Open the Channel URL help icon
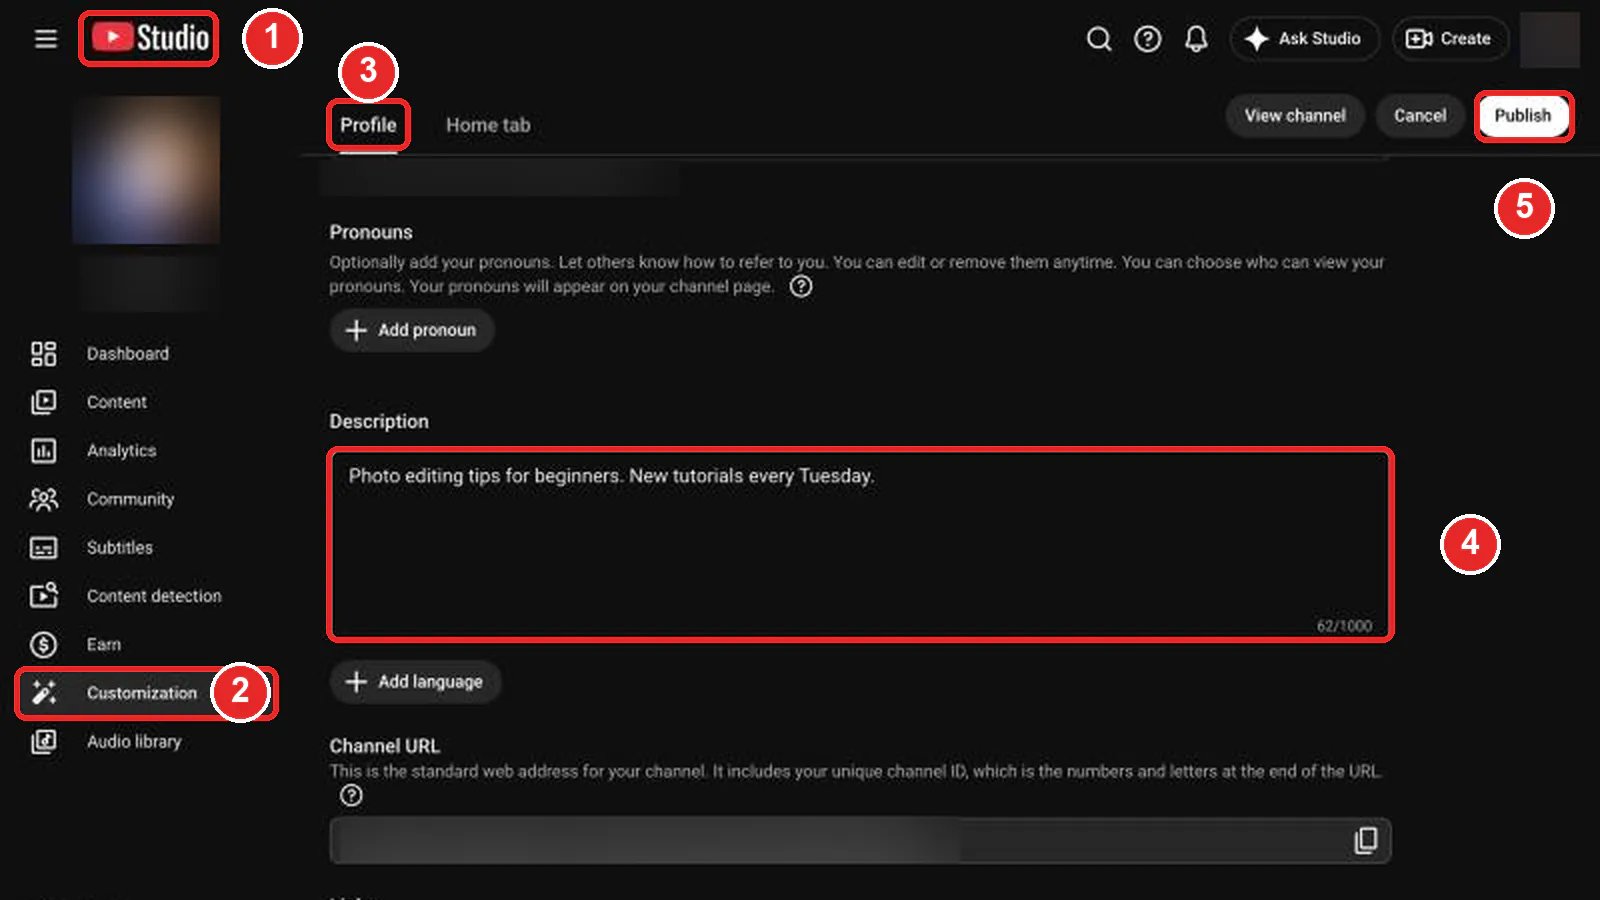This screenshot has width=1600, height=900. [351, 796]
